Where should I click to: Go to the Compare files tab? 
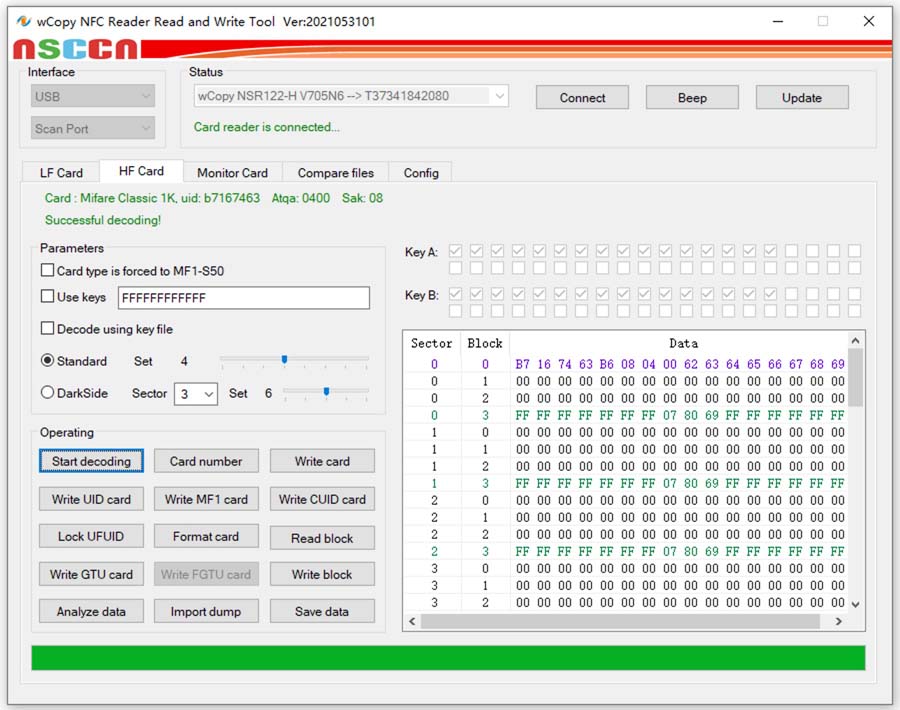335,173
